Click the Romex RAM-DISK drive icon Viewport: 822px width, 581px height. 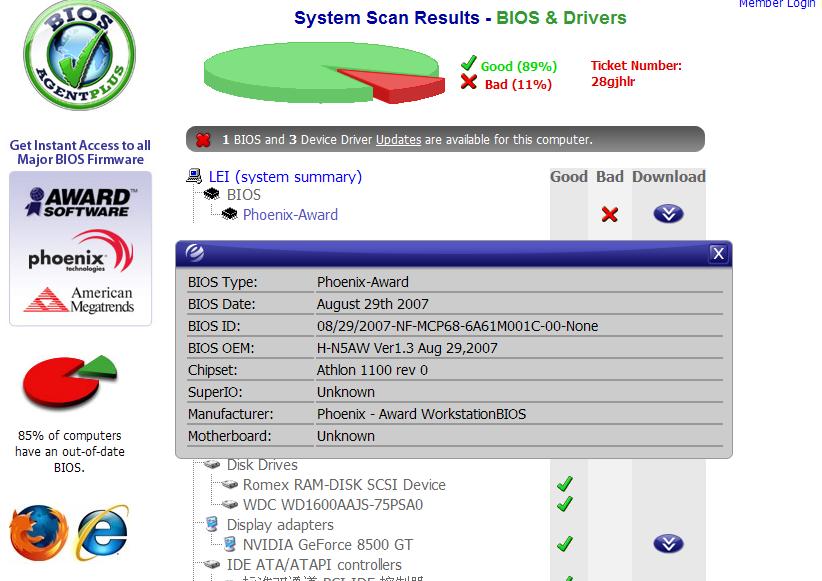point(230,485)
